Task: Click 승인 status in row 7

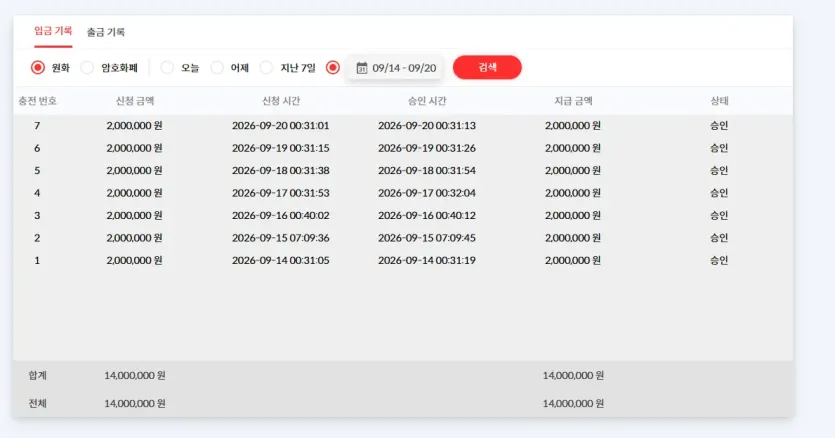Action: (x=719, y=126)
